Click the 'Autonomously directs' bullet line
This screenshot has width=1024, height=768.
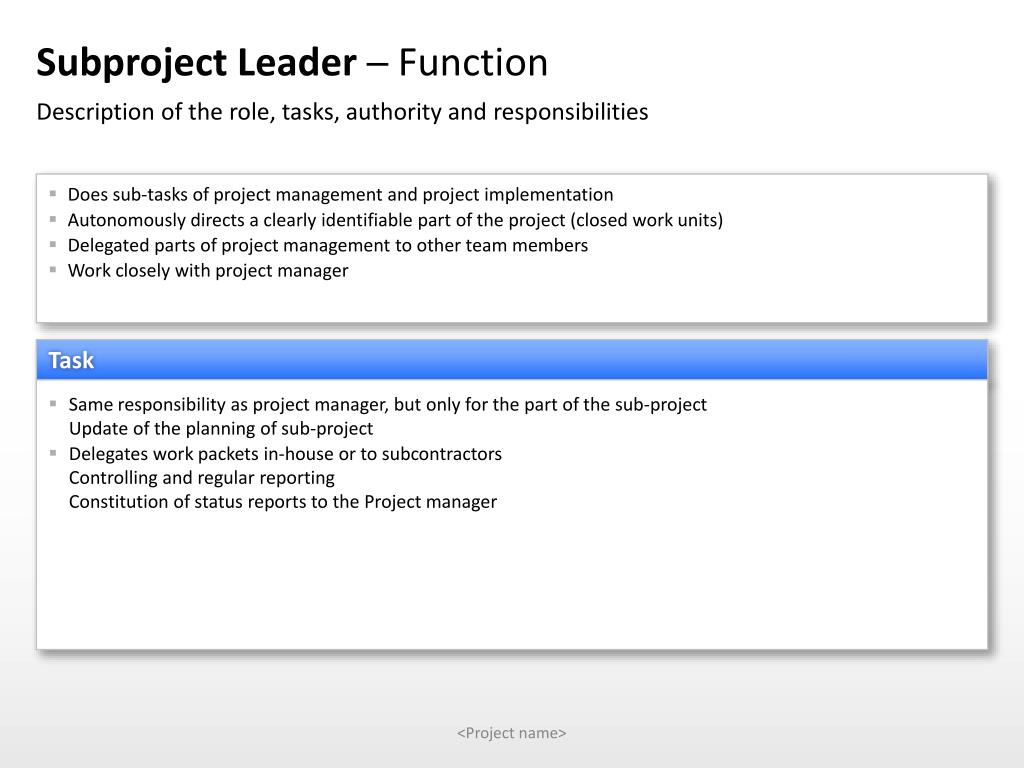[x=395, y=220]
